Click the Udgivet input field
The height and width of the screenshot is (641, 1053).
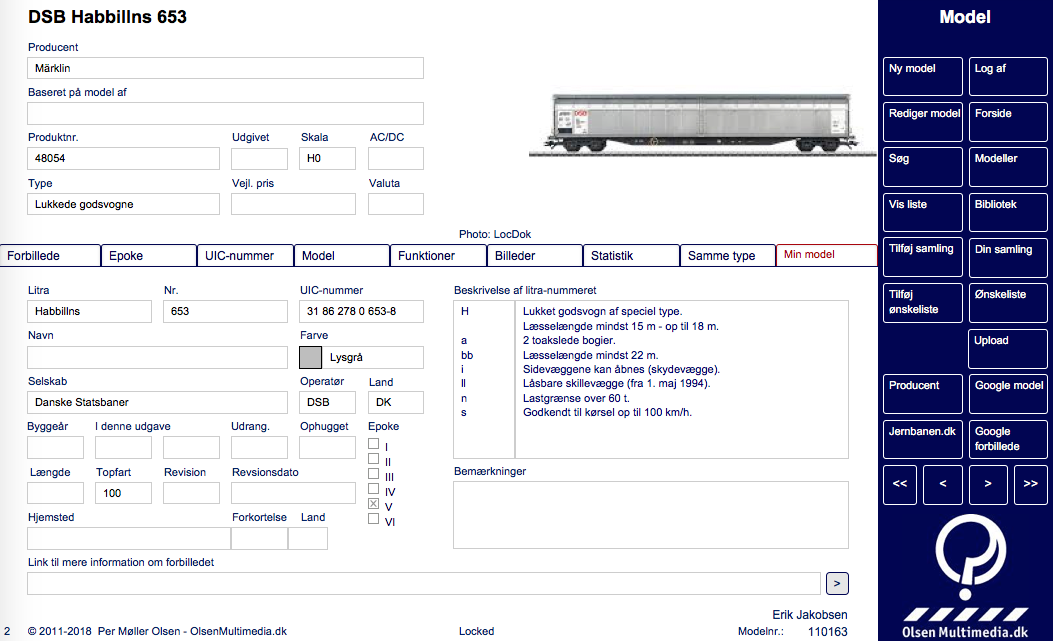(x=260, y=159)
